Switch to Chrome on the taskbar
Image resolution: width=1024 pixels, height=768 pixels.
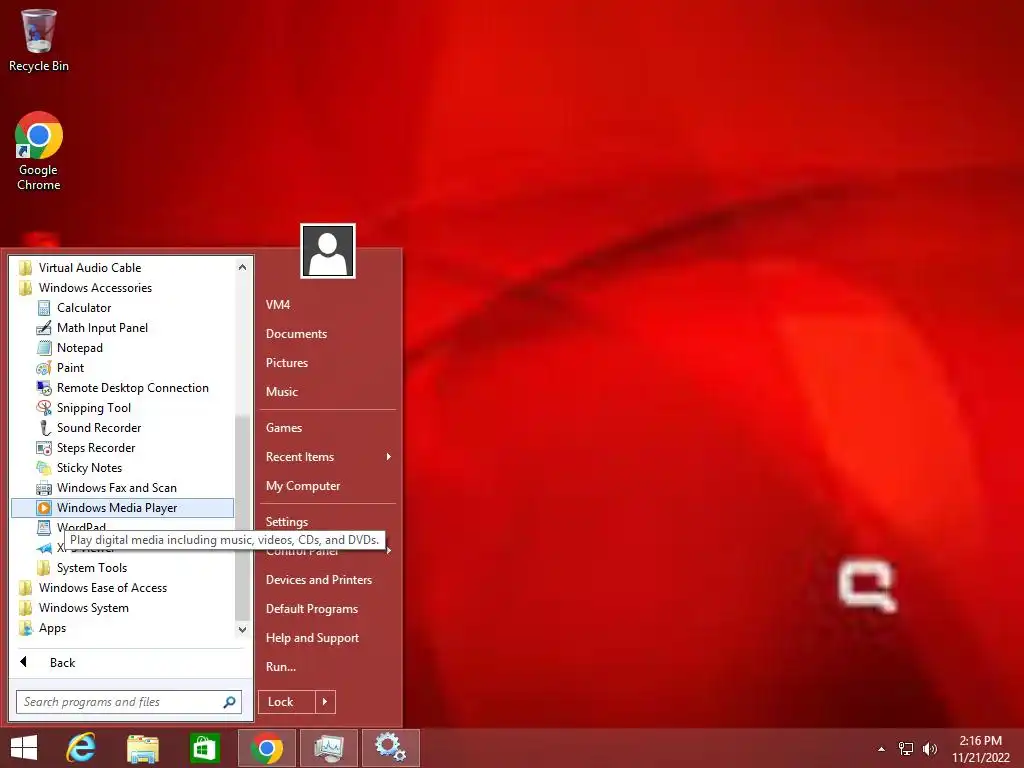[266, 748]
